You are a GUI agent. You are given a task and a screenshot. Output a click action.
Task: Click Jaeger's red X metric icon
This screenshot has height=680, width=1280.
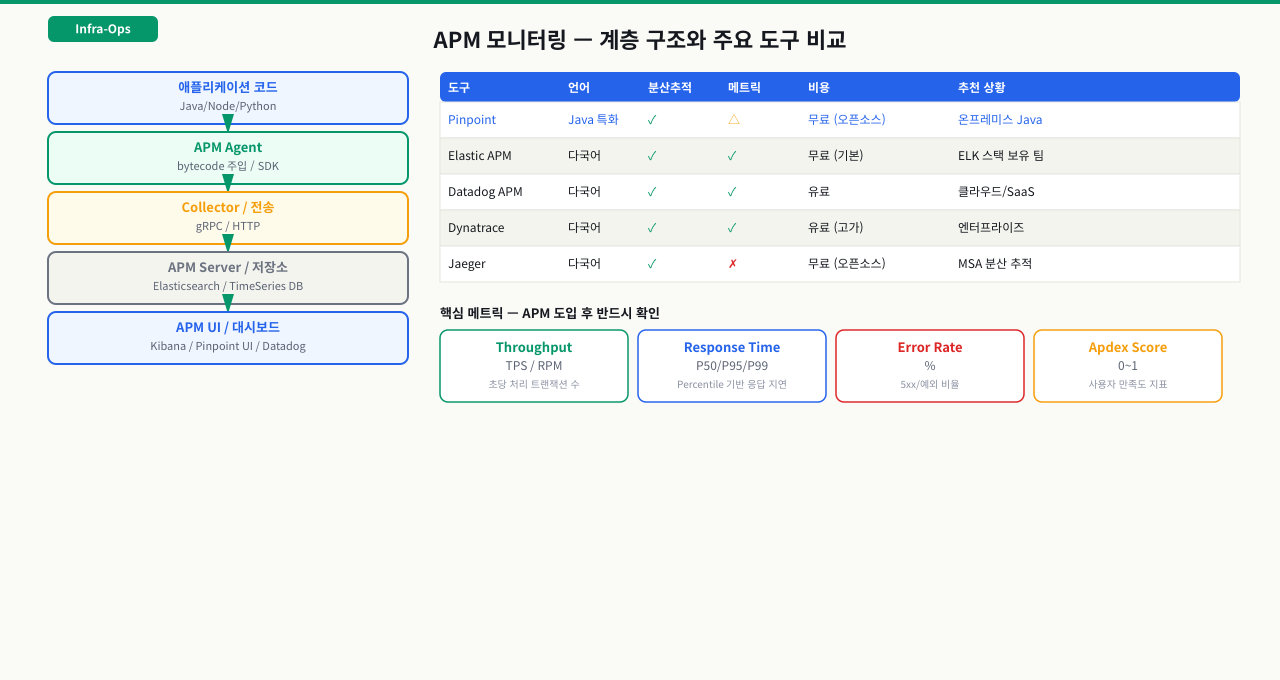click(732, 264)
